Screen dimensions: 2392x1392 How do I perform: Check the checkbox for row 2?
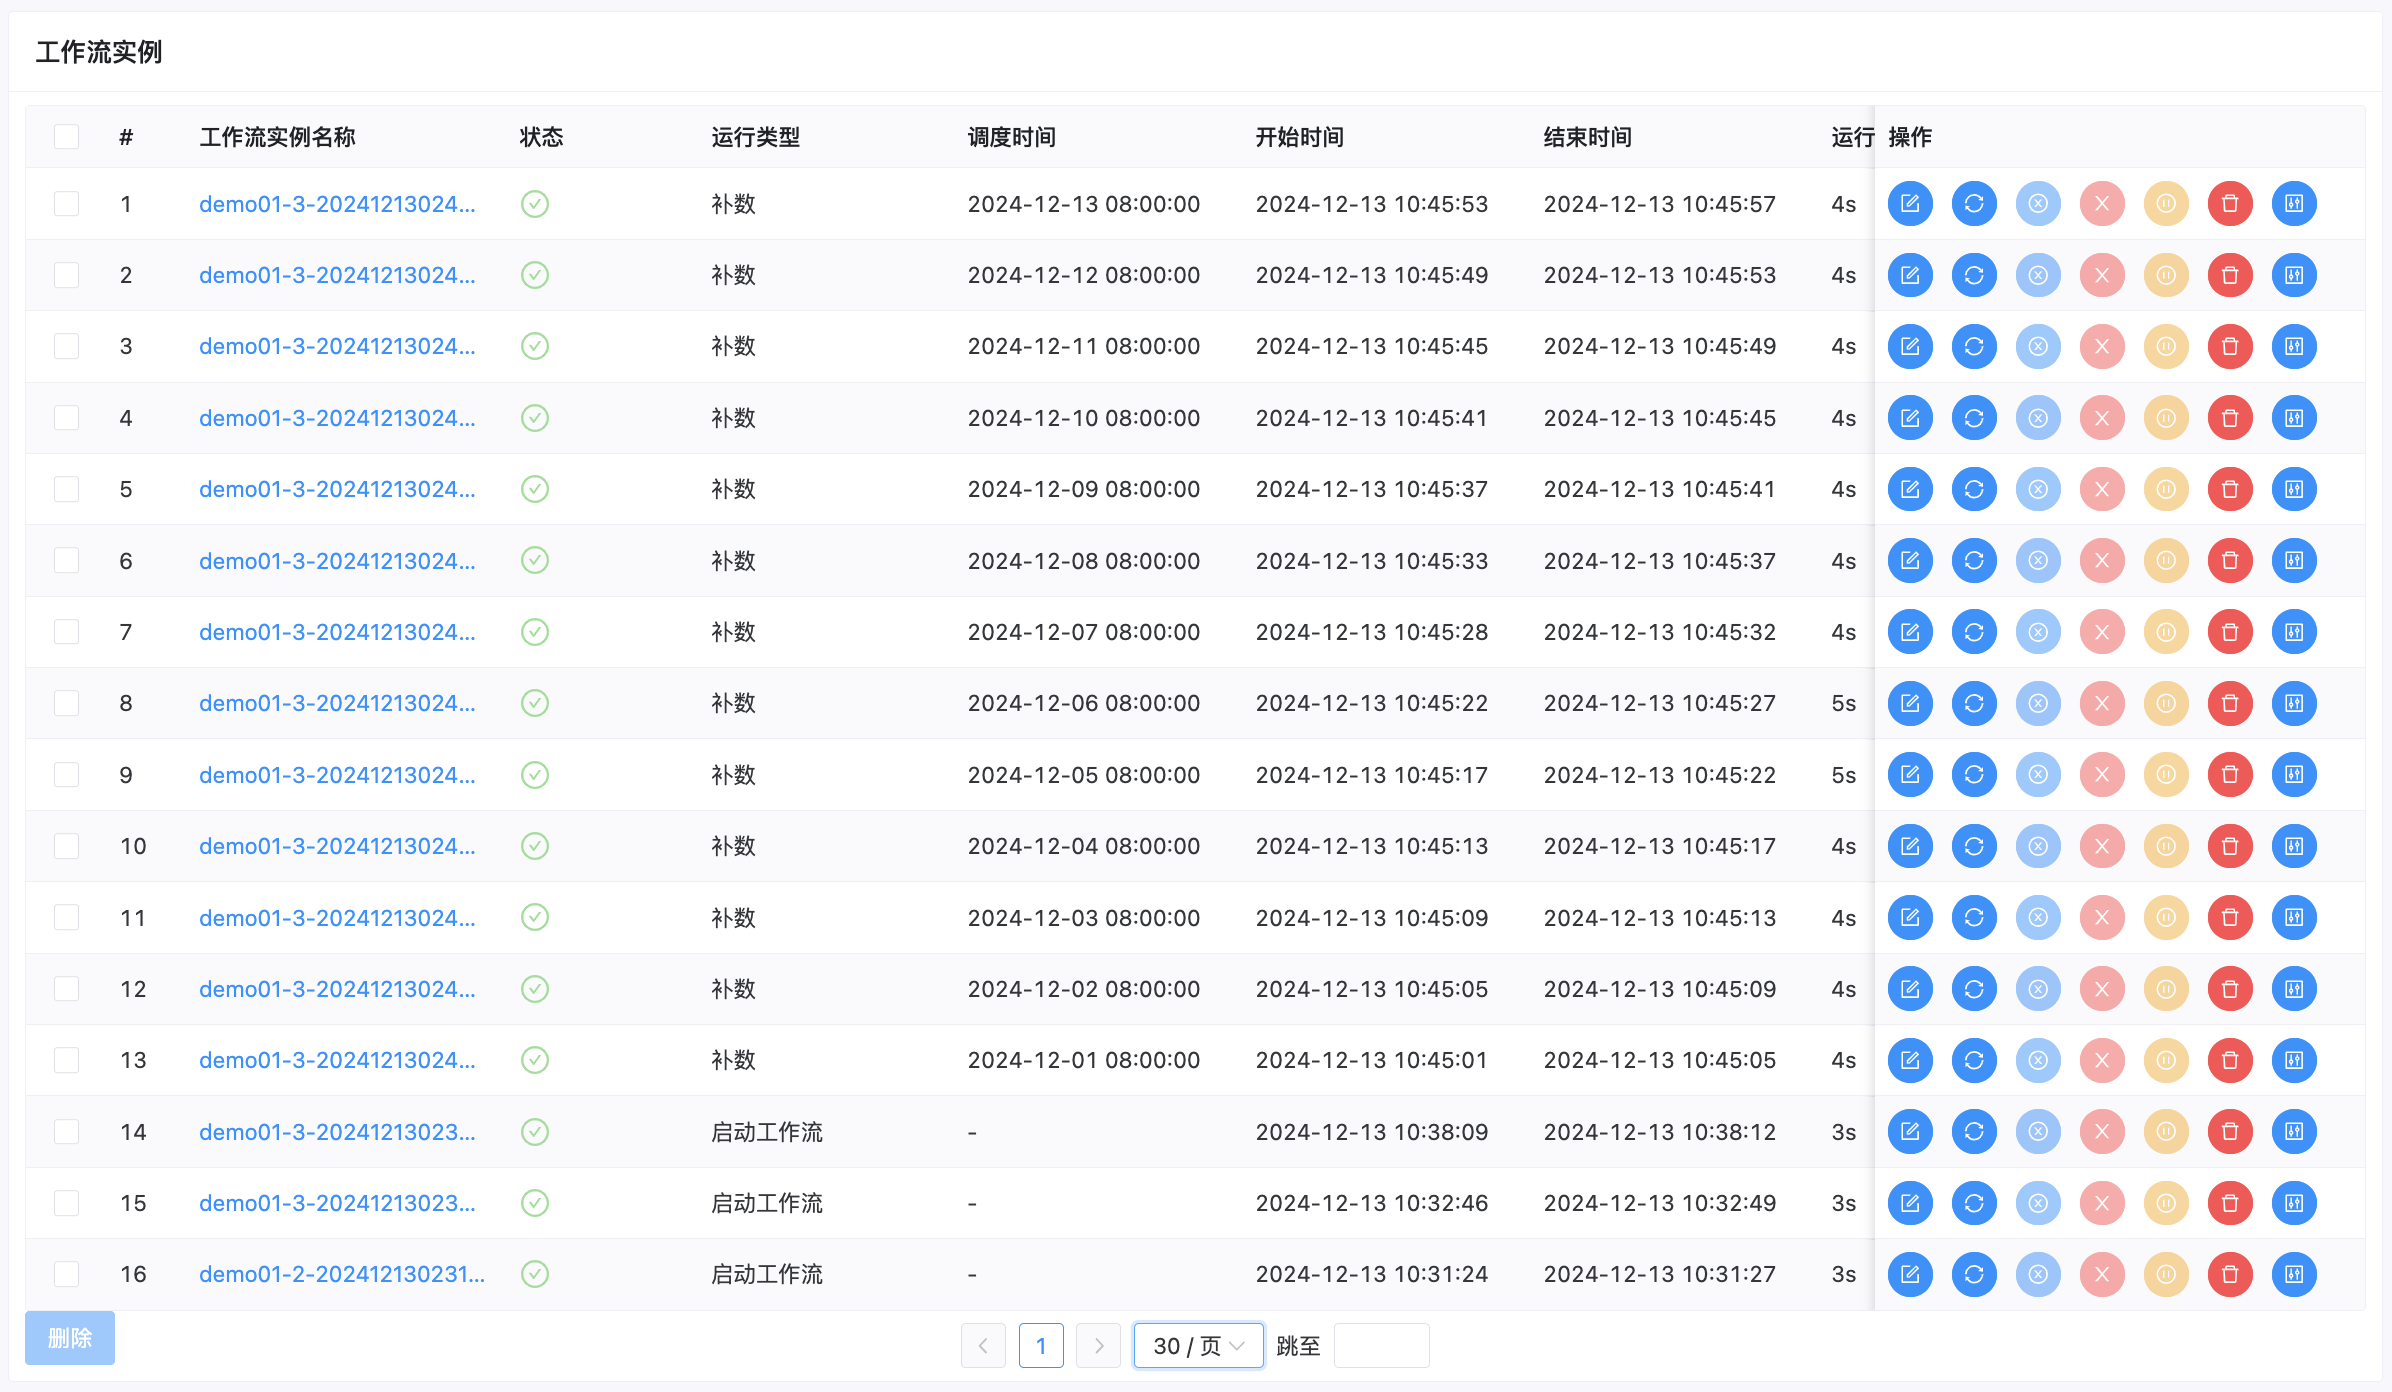pyautogui.click(x=66, y=275)
